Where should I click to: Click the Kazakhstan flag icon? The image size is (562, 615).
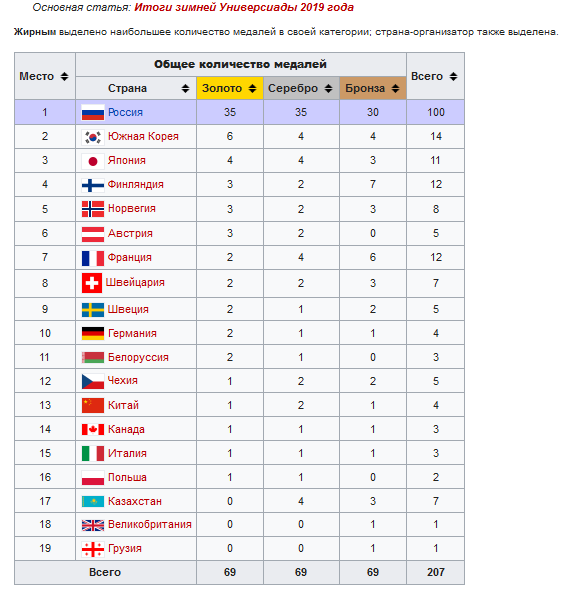pyautogui.click(x=93, y=502)
